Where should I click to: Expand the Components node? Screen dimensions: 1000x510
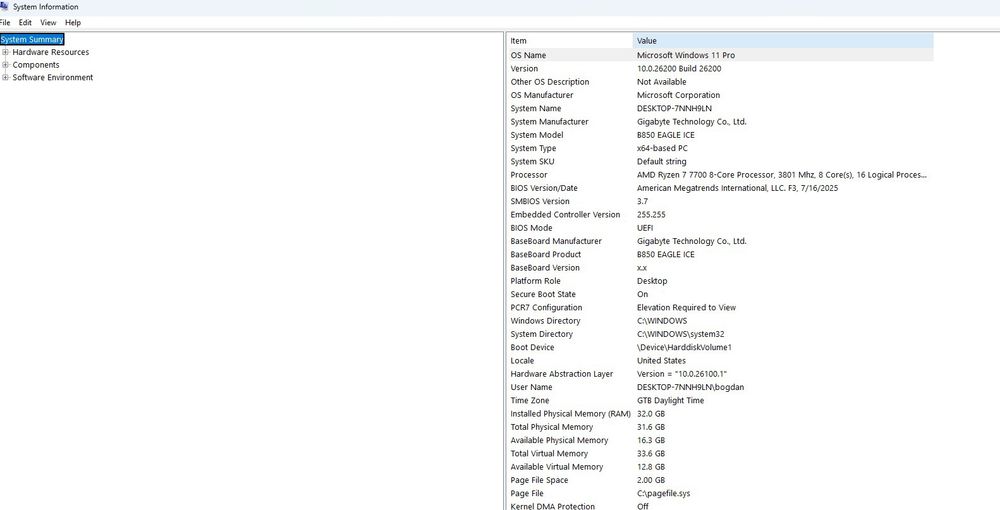pos(6,65)
